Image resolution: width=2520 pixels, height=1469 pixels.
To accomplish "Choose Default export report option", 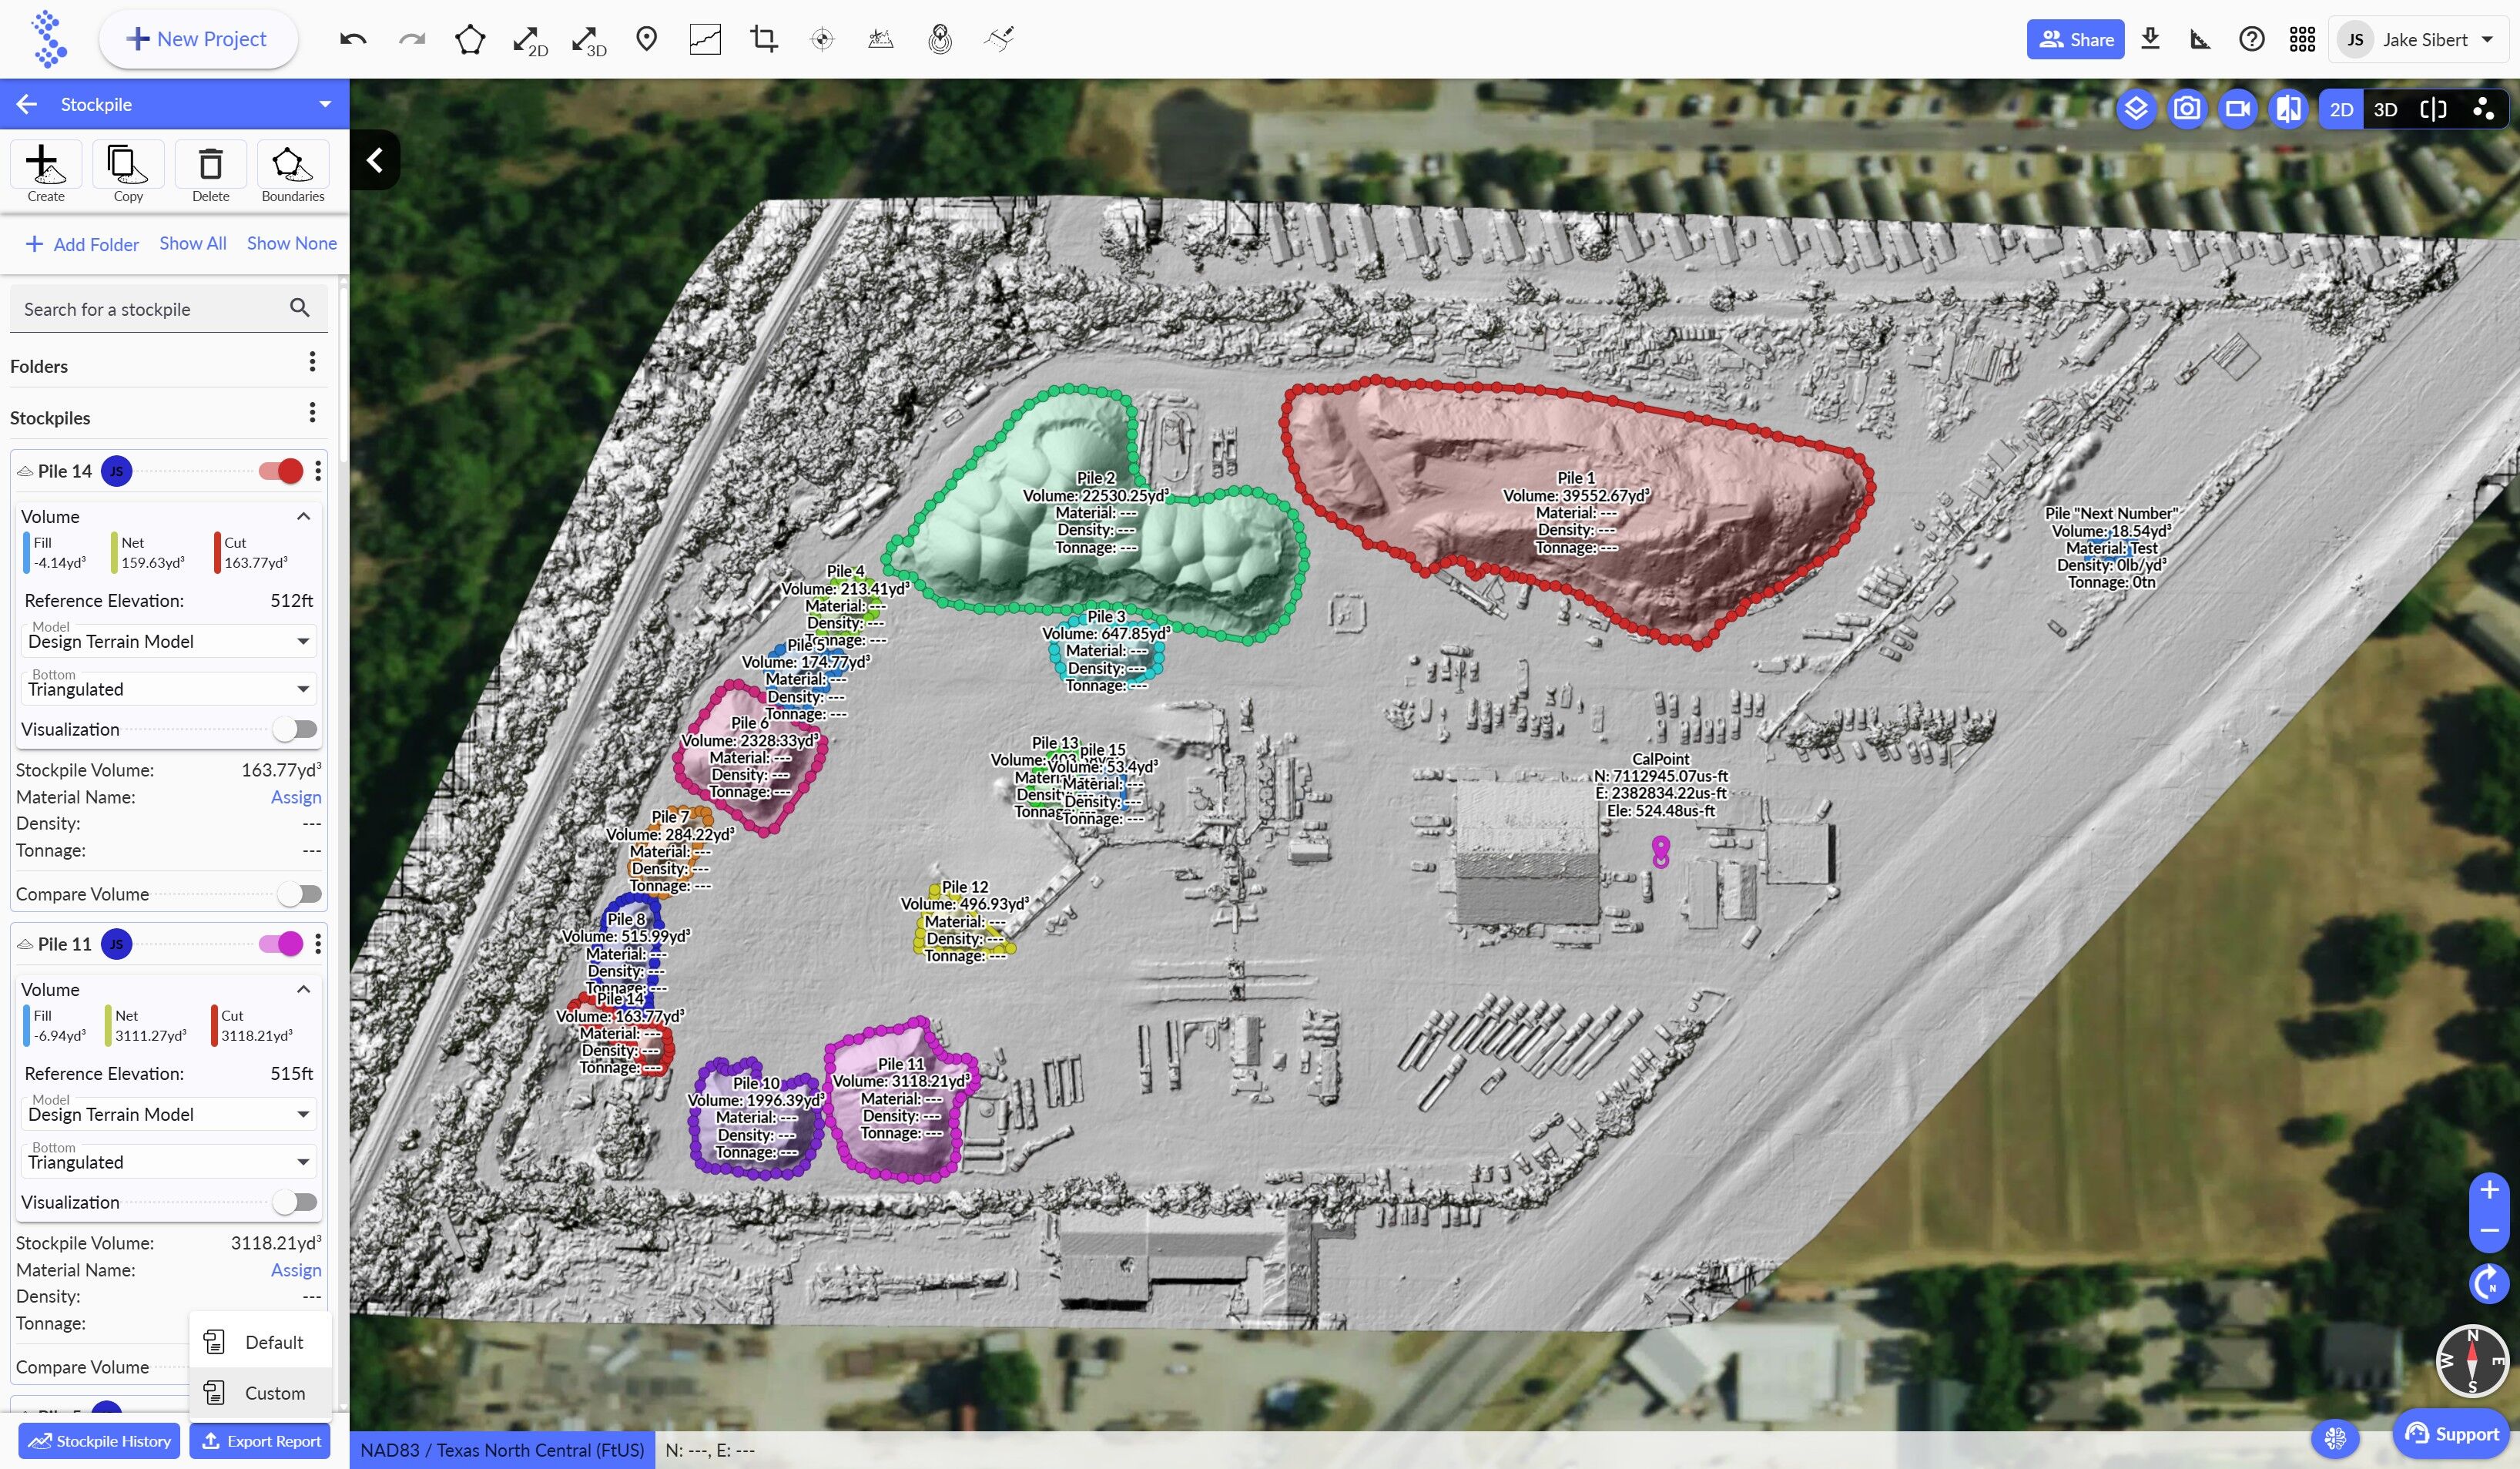I will 260,1342.
